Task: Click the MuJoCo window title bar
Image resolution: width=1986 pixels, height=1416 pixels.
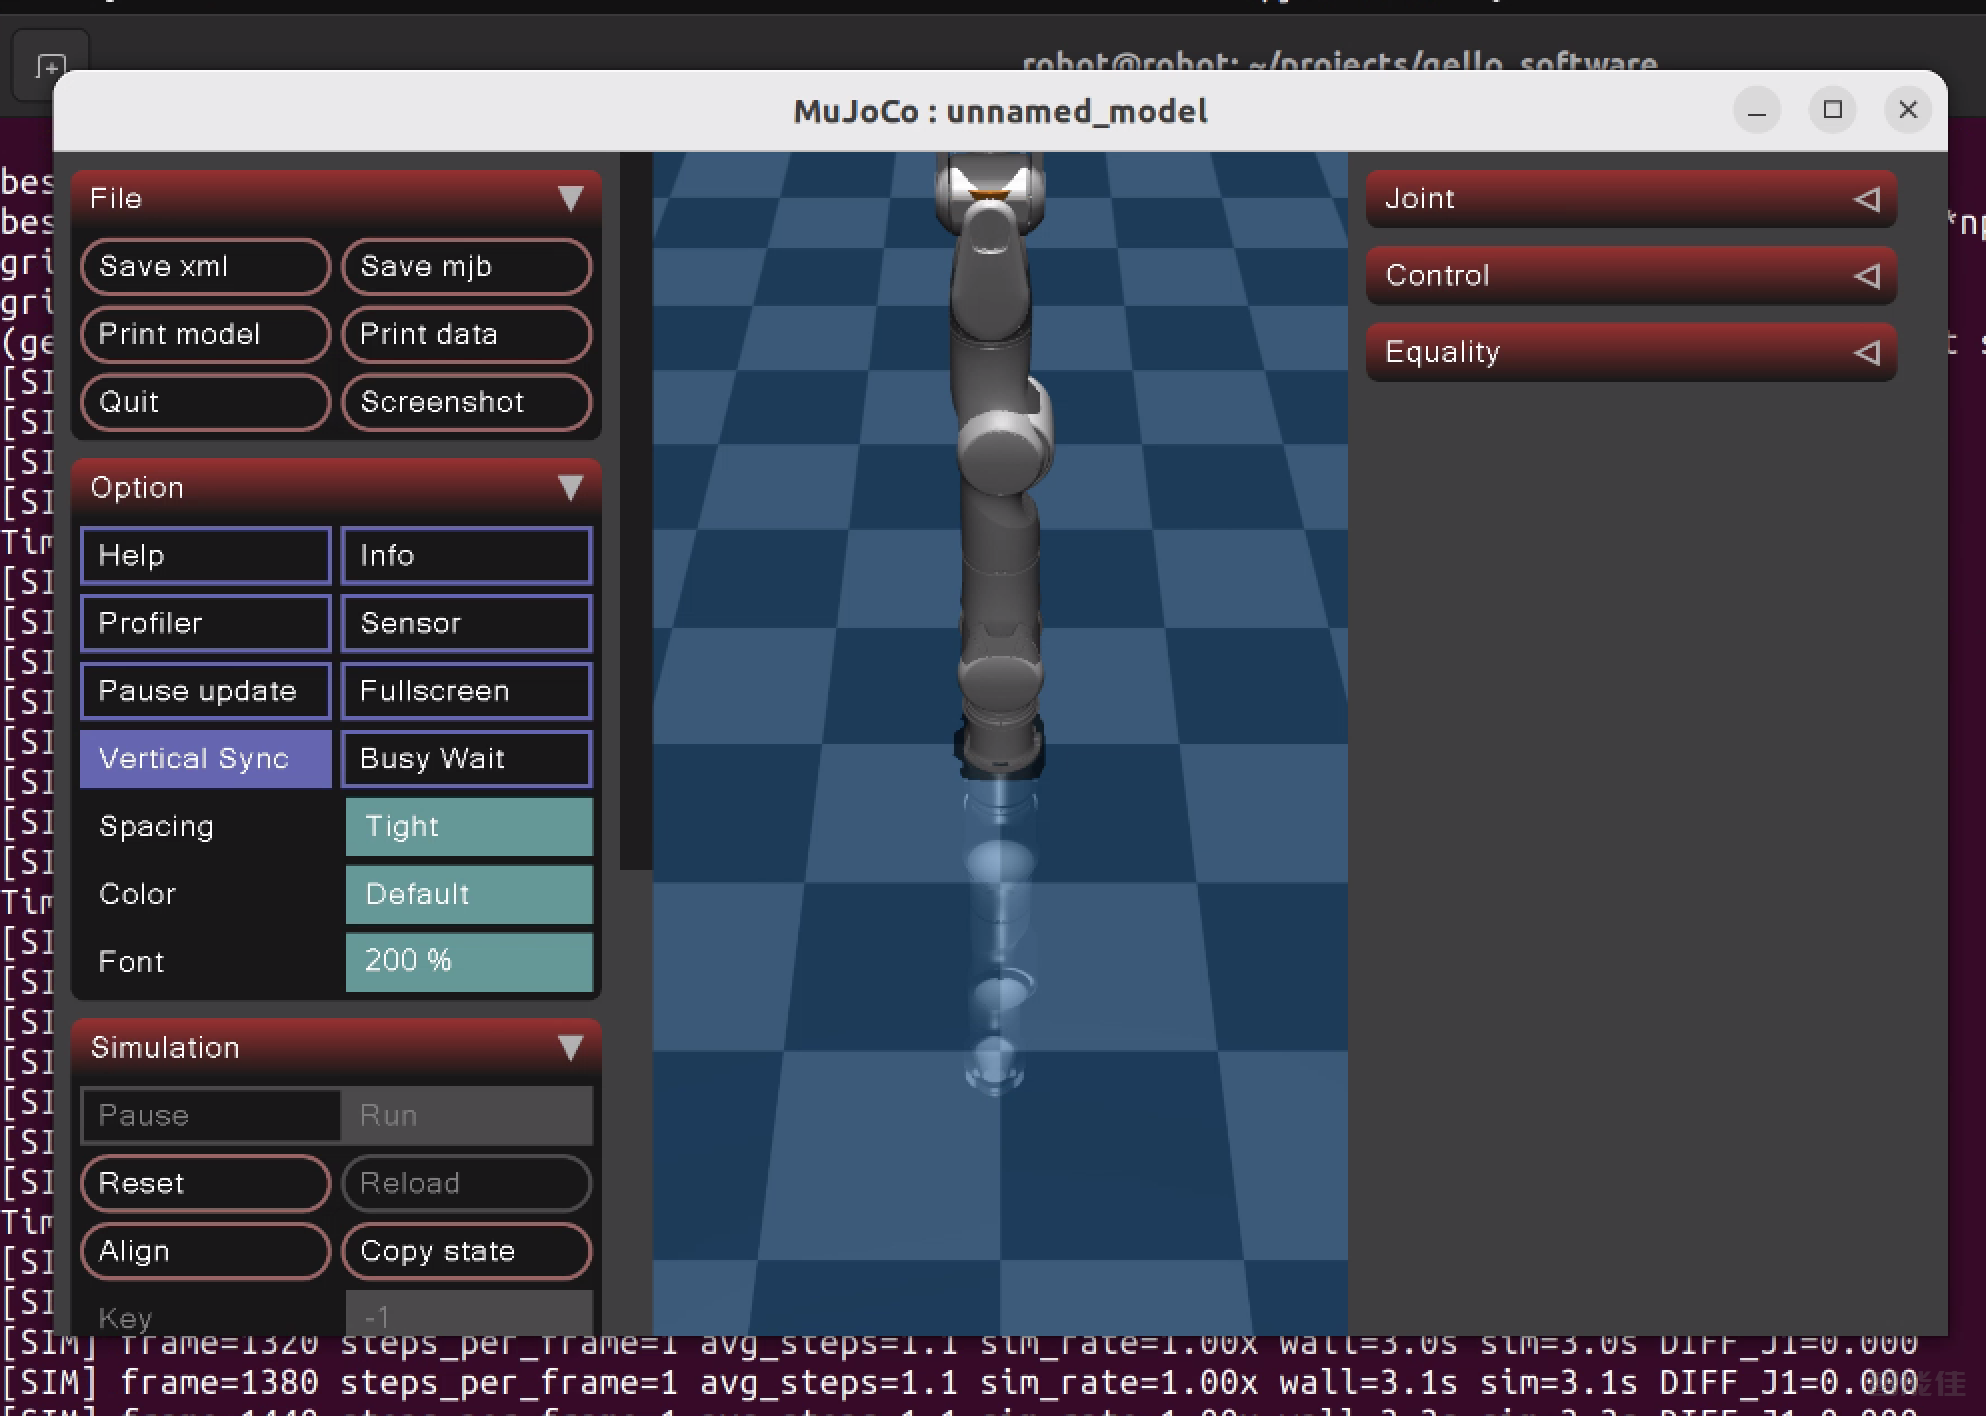Action: 1000,111
